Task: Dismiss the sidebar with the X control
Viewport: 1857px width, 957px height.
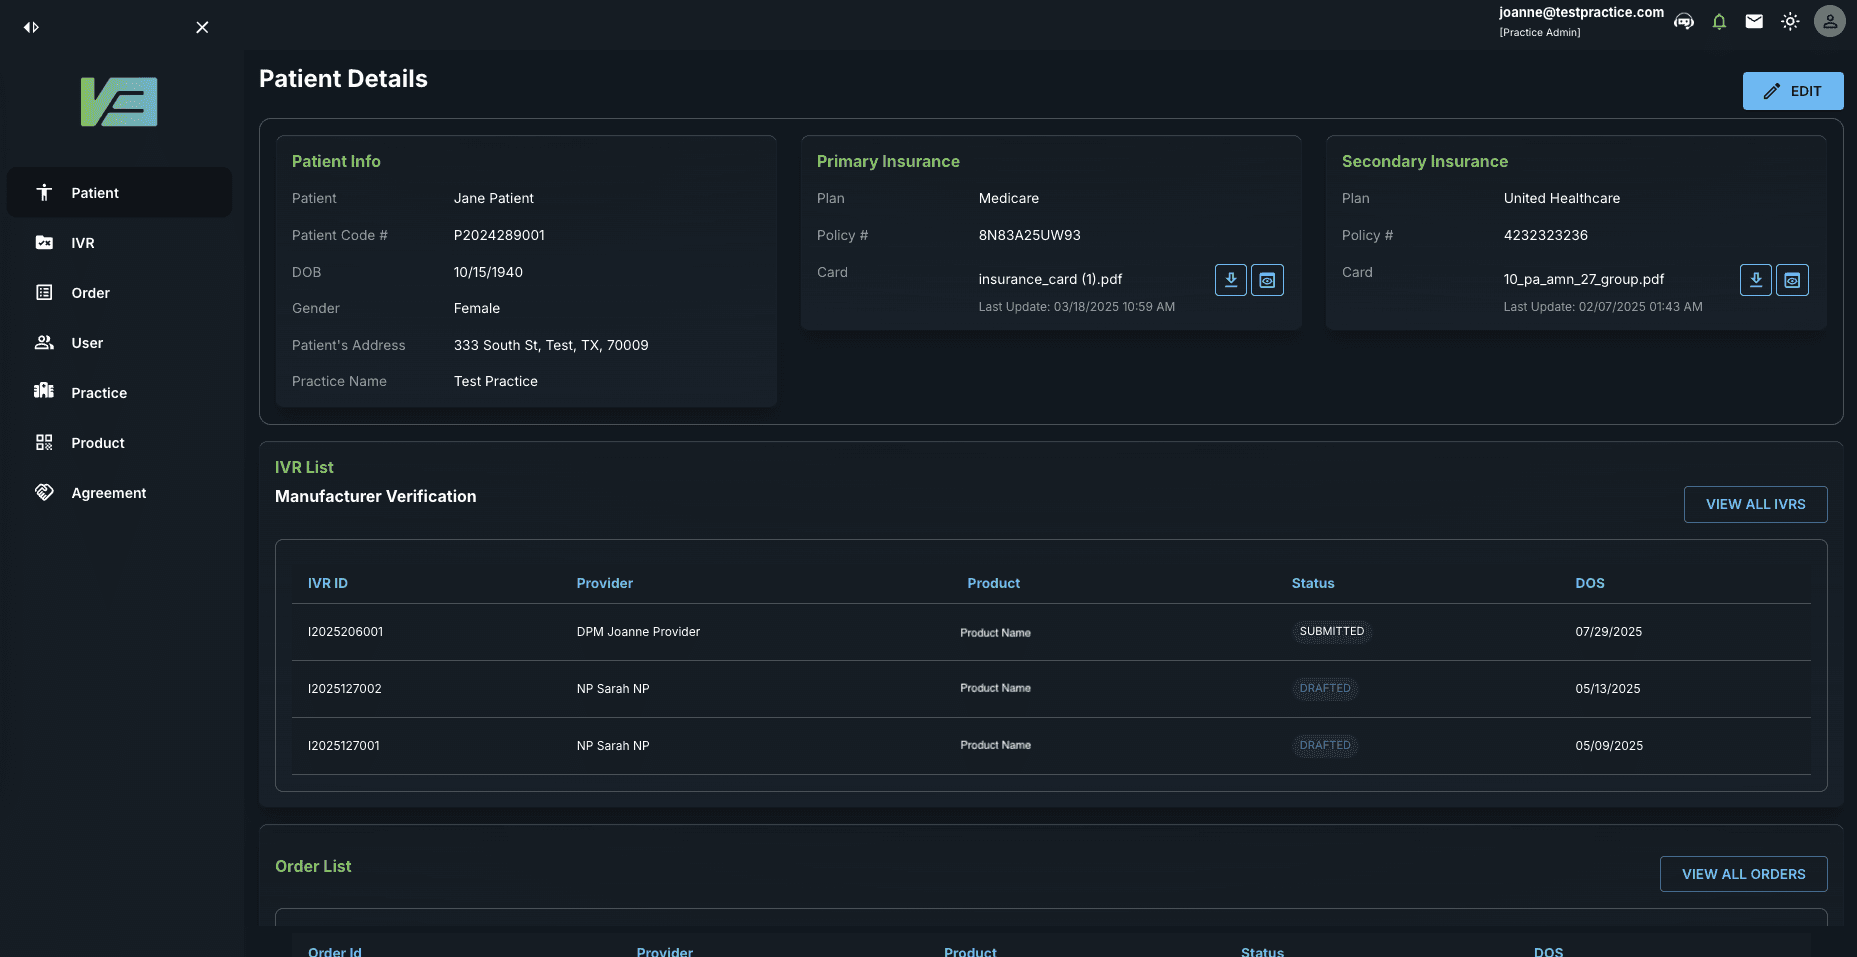Action: point(202,27)
